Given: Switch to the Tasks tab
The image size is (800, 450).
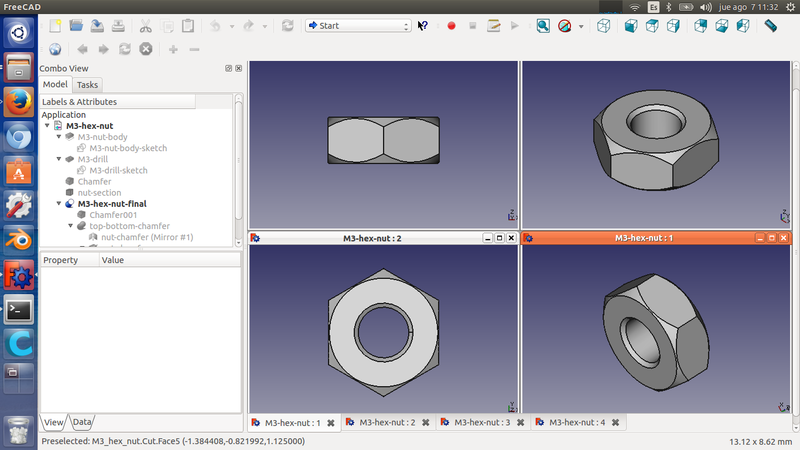Looking at the screenshot, I should tap(87, 85).
